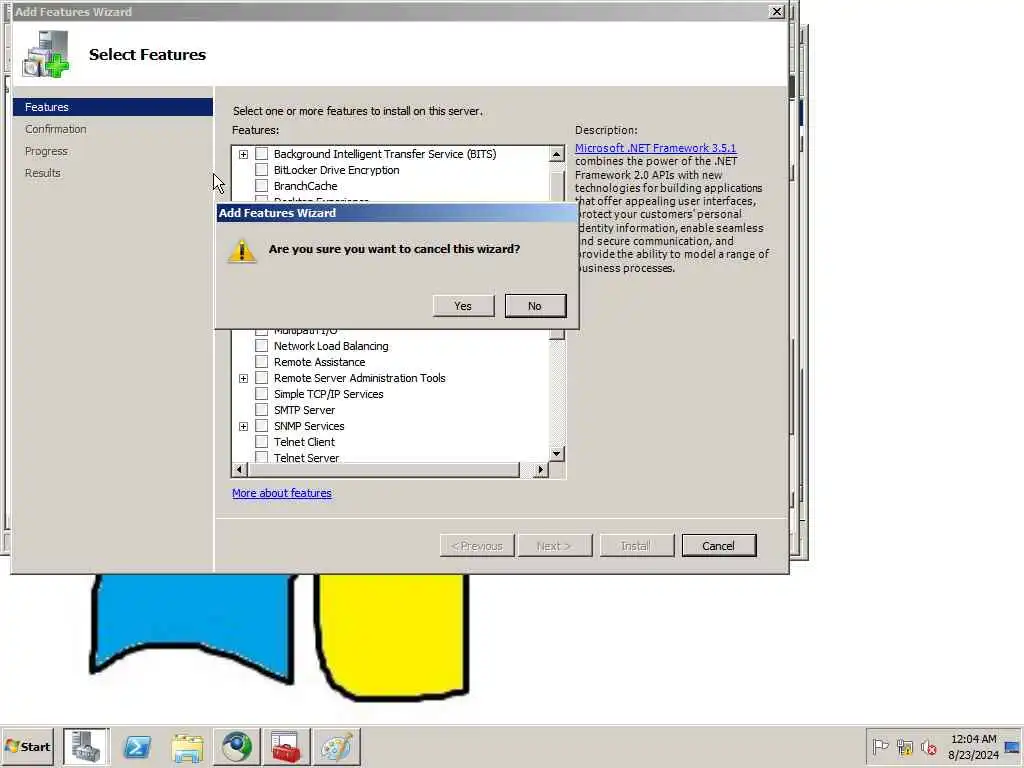Choose No in the cancel dialog
Image resolution: width=1024 pixels, height=768 pixels.
(535, 306)
